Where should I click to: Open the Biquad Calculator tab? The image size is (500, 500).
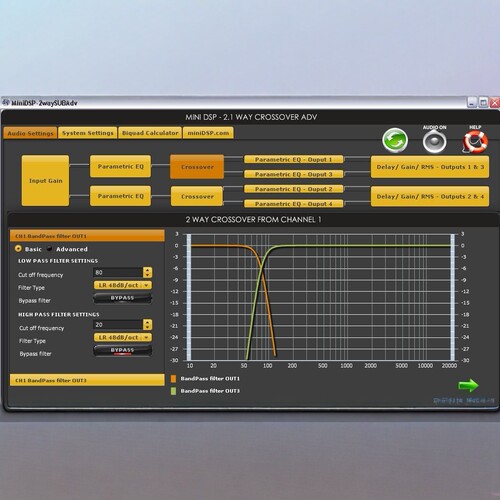tap(150, 133)
